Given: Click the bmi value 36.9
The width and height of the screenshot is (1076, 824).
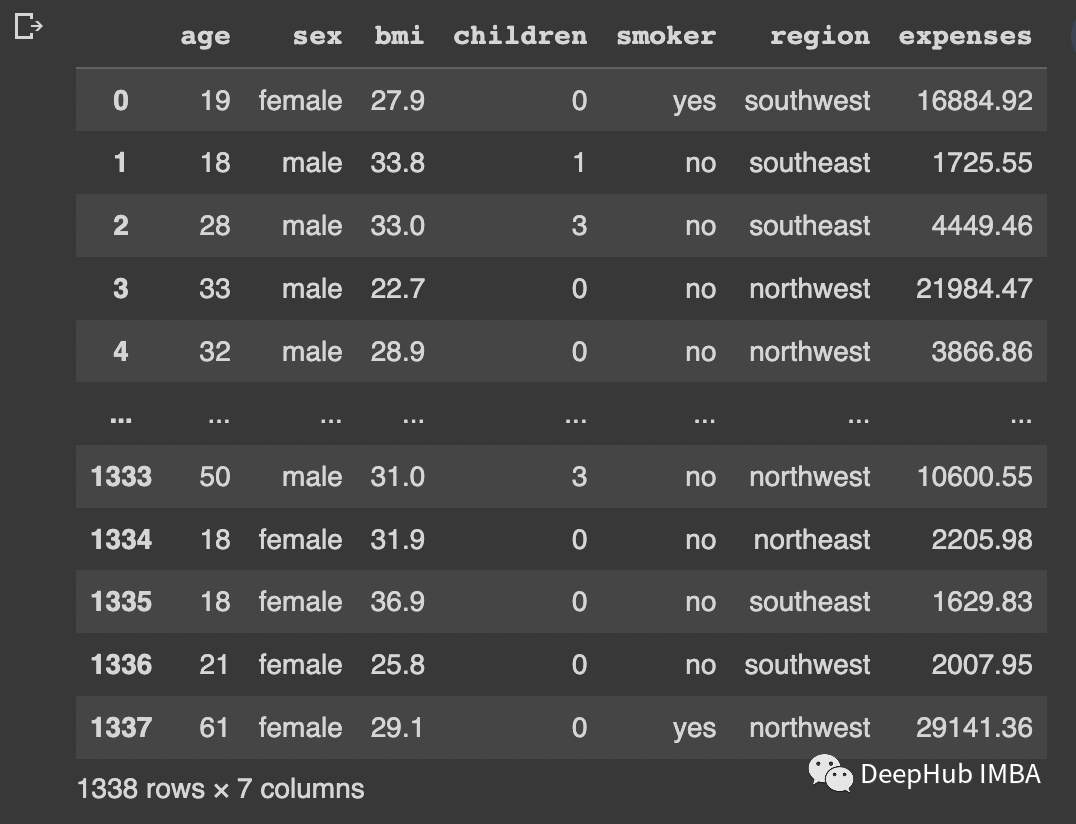Looking at the screenshot, I should 398,602.
